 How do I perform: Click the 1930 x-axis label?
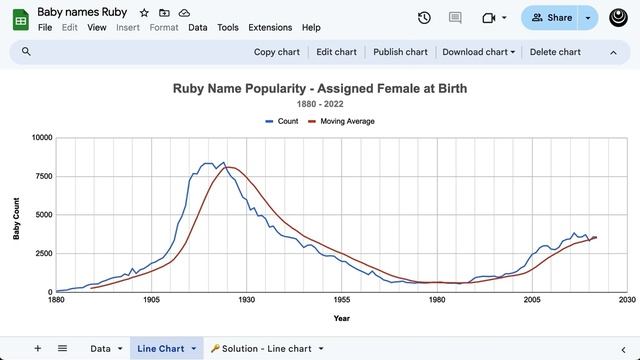pyautogui.click(x=247, y=300)
